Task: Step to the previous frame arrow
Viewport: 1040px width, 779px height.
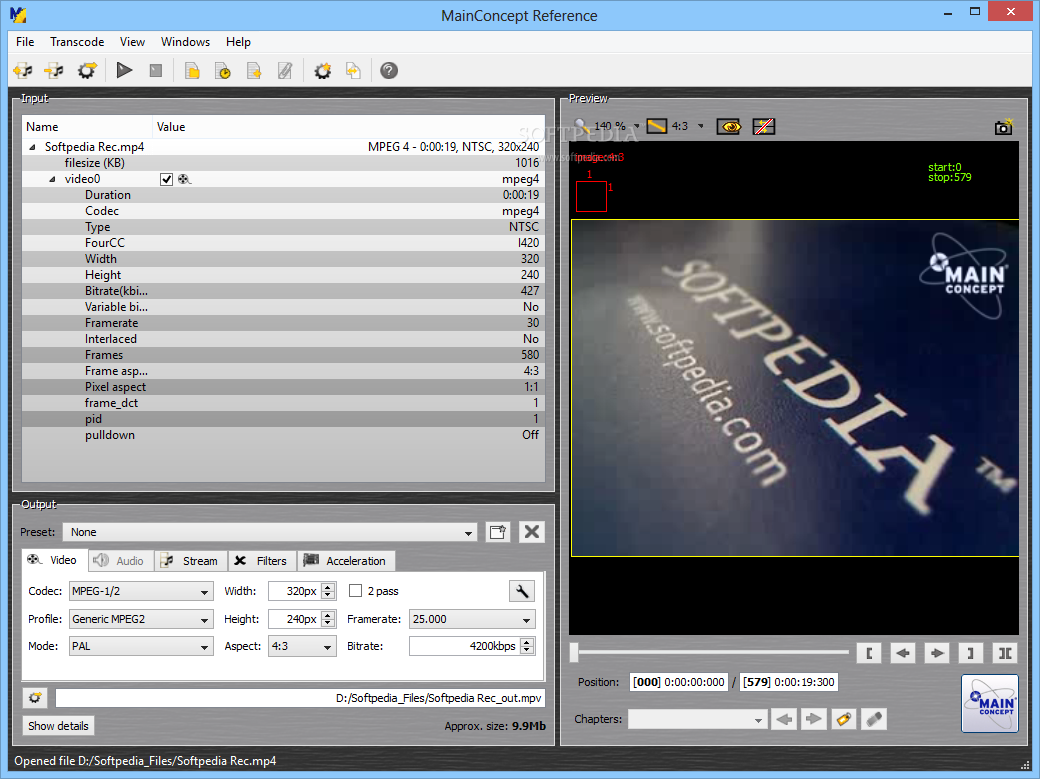Action: (x=903, y=653)
